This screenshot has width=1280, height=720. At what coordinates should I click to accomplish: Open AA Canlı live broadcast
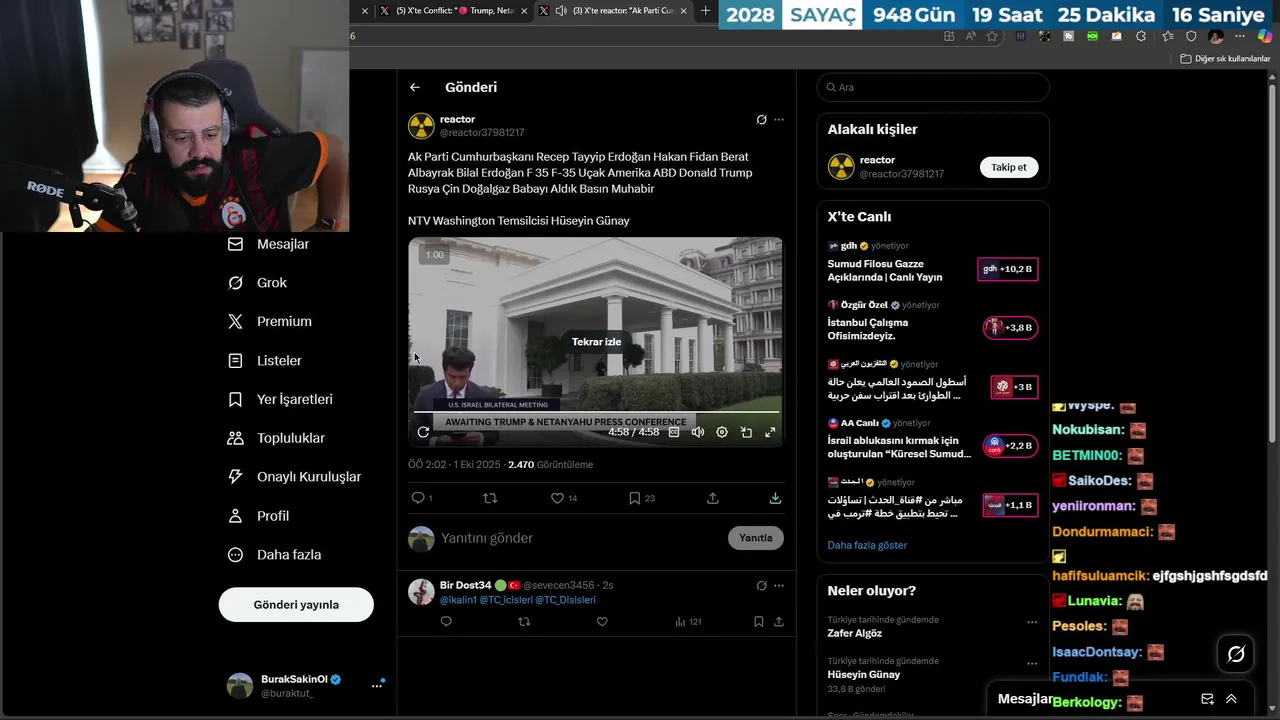(x=932, y=439)
